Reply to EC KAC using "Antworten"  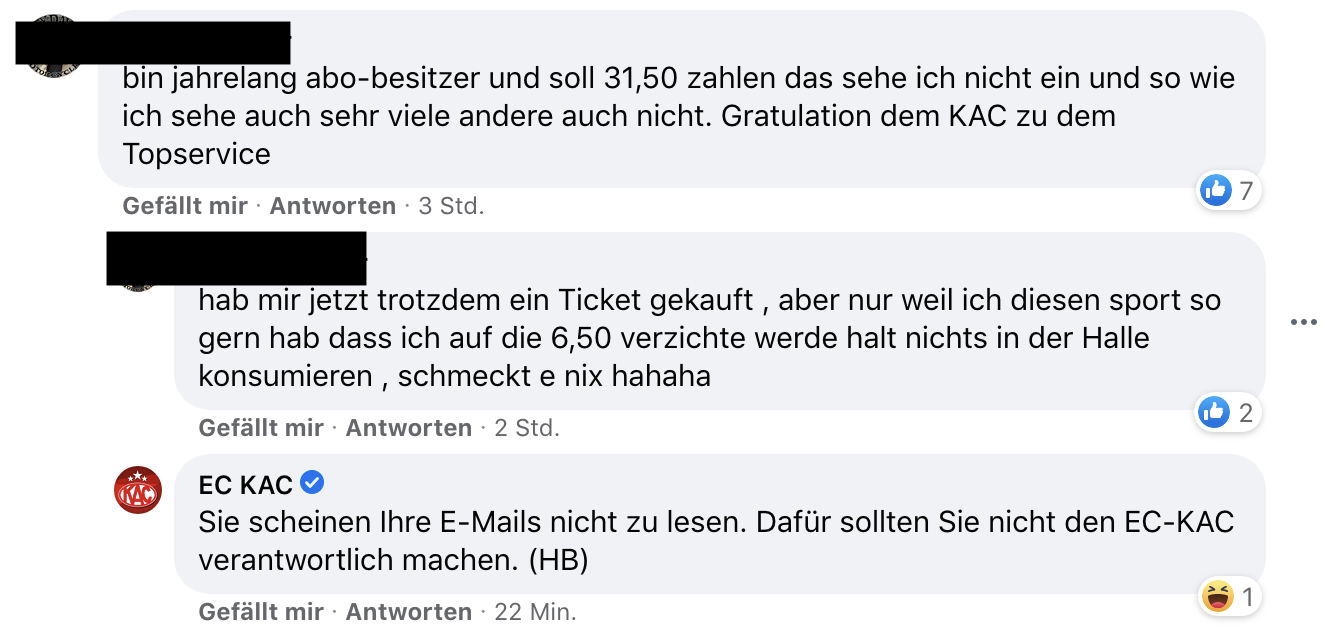408,611
